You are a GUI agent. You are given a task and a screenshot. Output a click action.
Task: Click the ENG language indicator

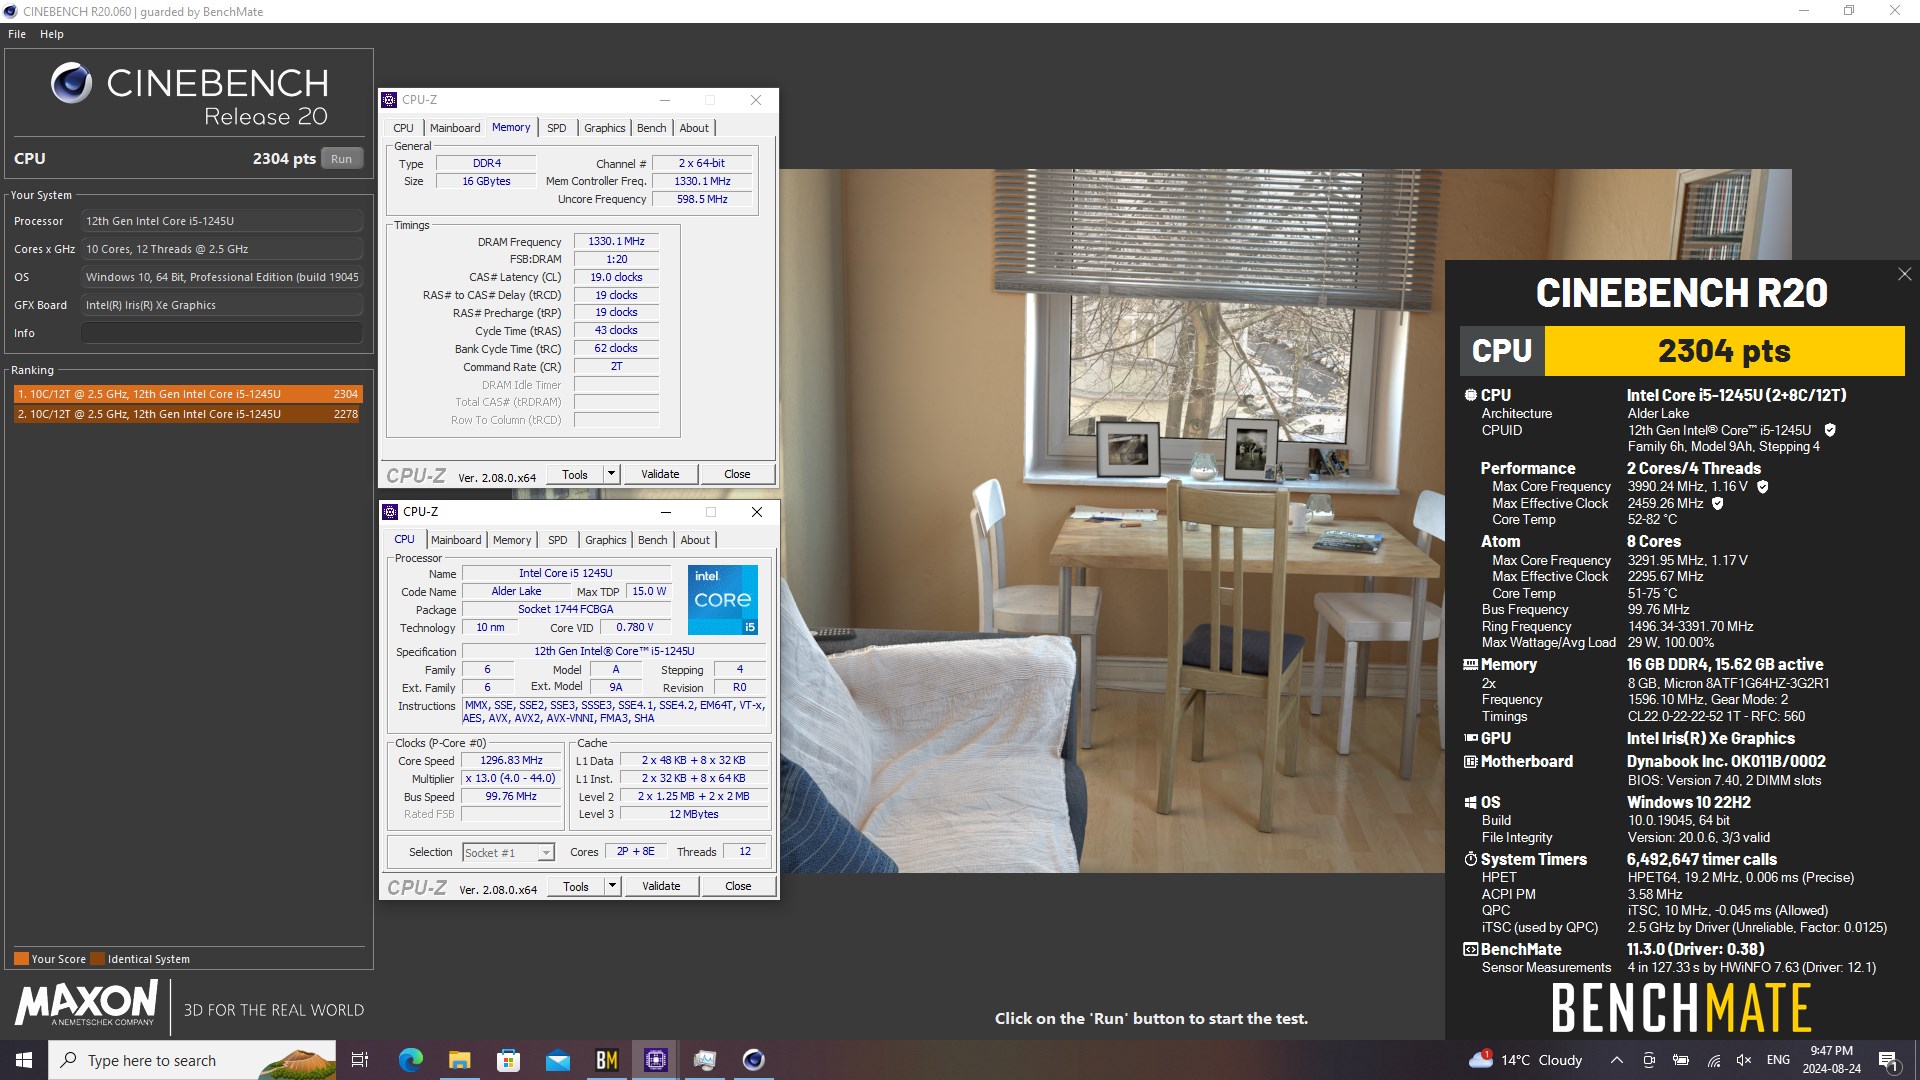click(1778, 1060)
